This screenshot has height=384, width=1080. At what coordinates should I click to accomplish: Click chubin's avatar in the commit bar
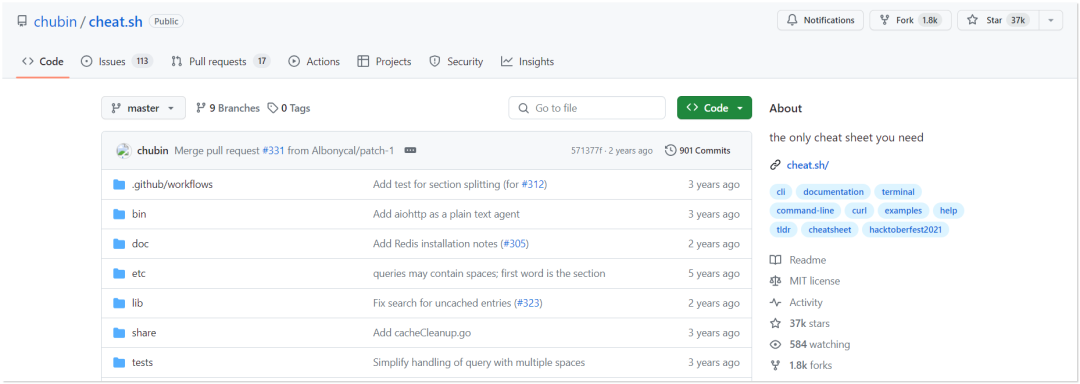pyautogui.click(x=124, y=151)
